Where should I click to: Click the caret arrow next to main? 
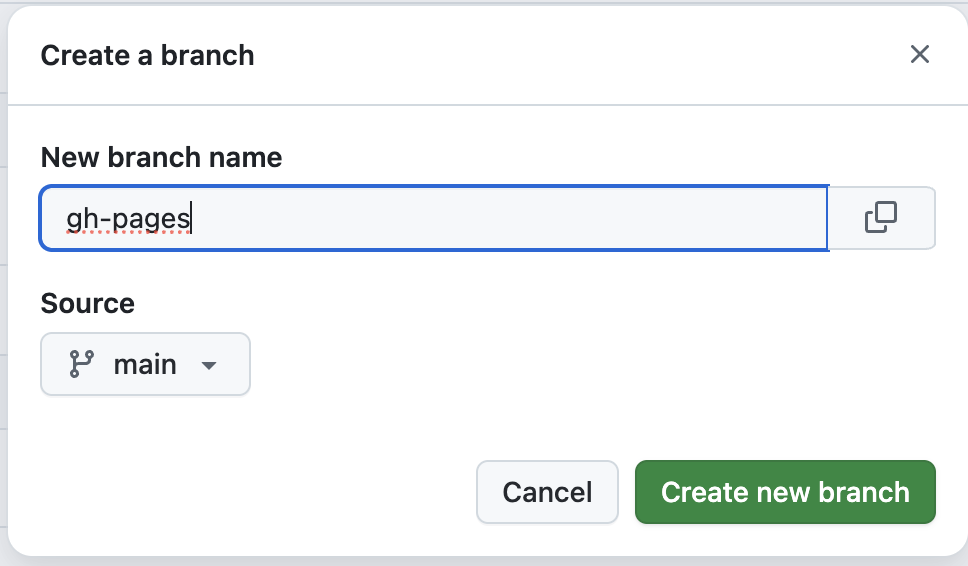click(209, 365)
